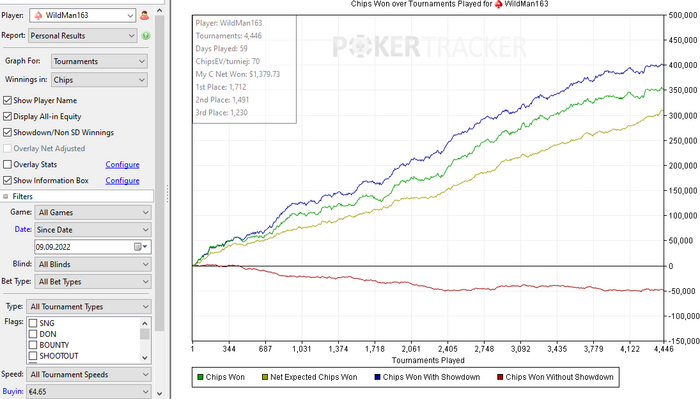Click the green Chips Won legend swatch
The width and height of the screenshot is (700, 399).
tap(200, 377)
